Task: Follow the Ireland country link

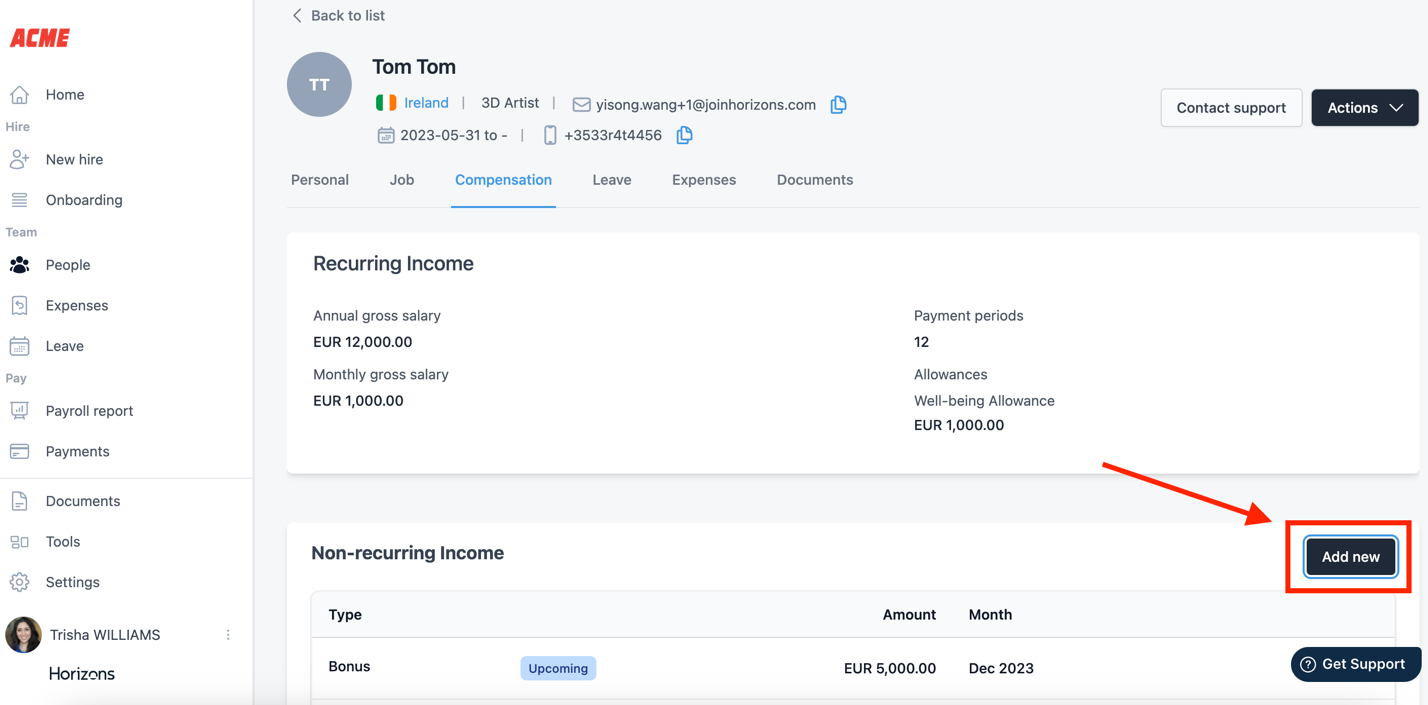Action: point(426,103)
